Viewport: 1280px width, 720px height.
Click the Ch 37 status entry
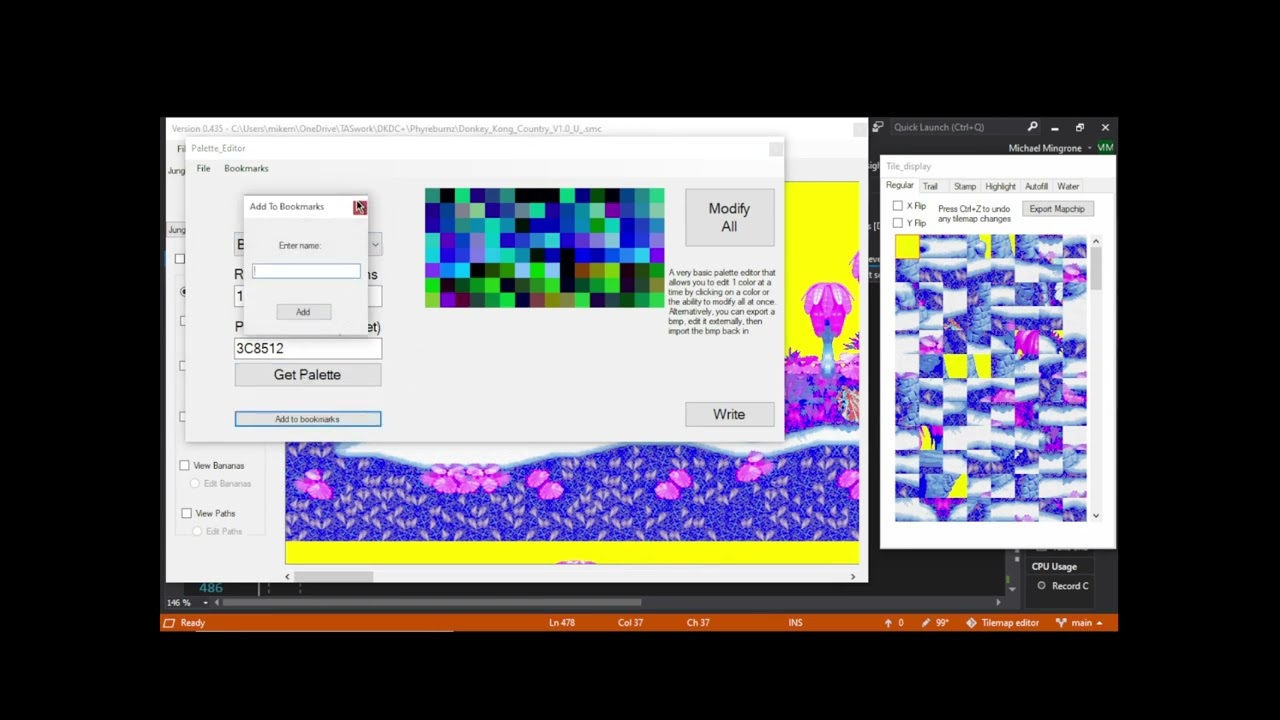click(x=698, y=623)
